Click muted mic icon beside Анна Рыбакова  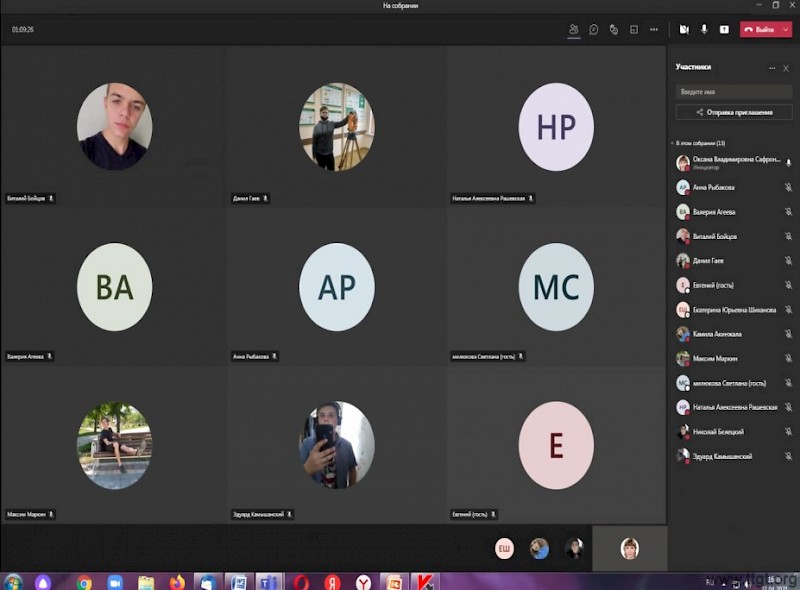[788, 187]
